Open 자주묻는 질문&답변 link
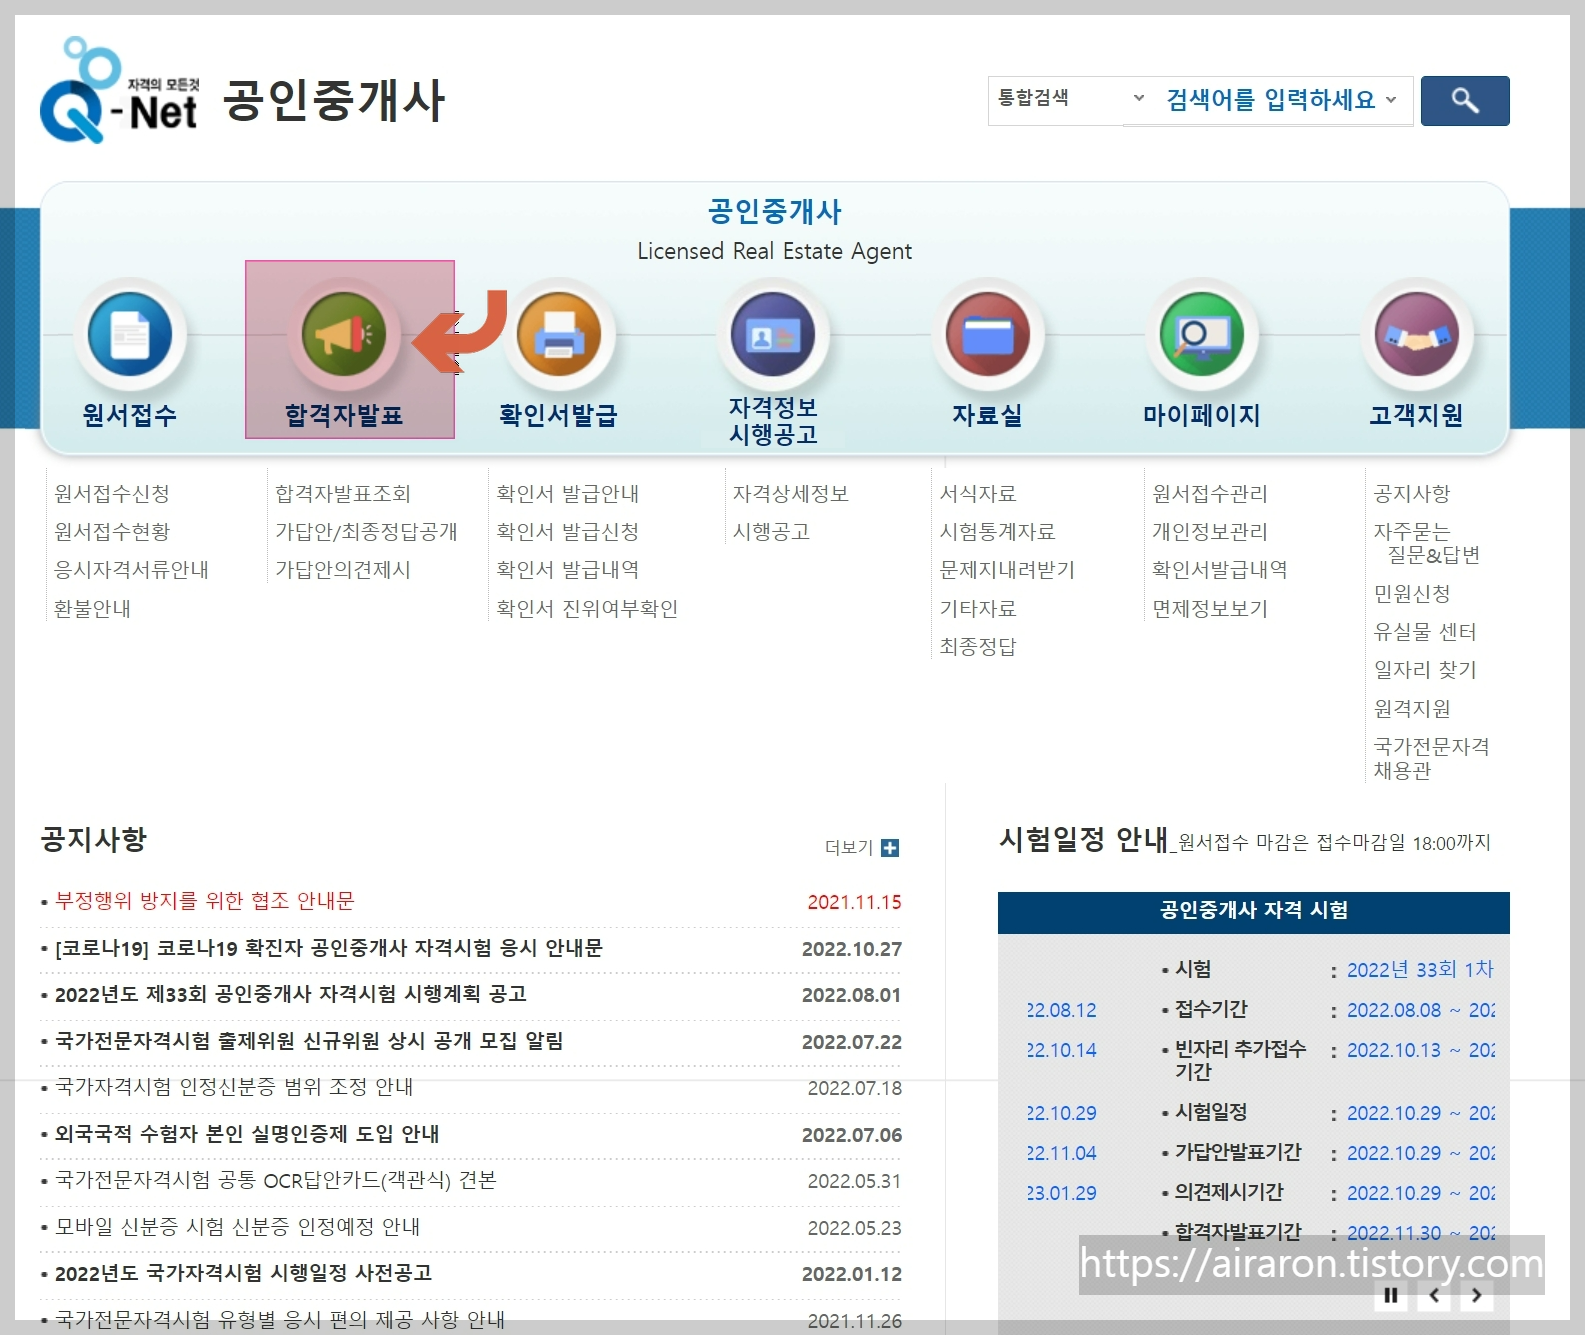1585x1335 pixels. point(1427,543)
